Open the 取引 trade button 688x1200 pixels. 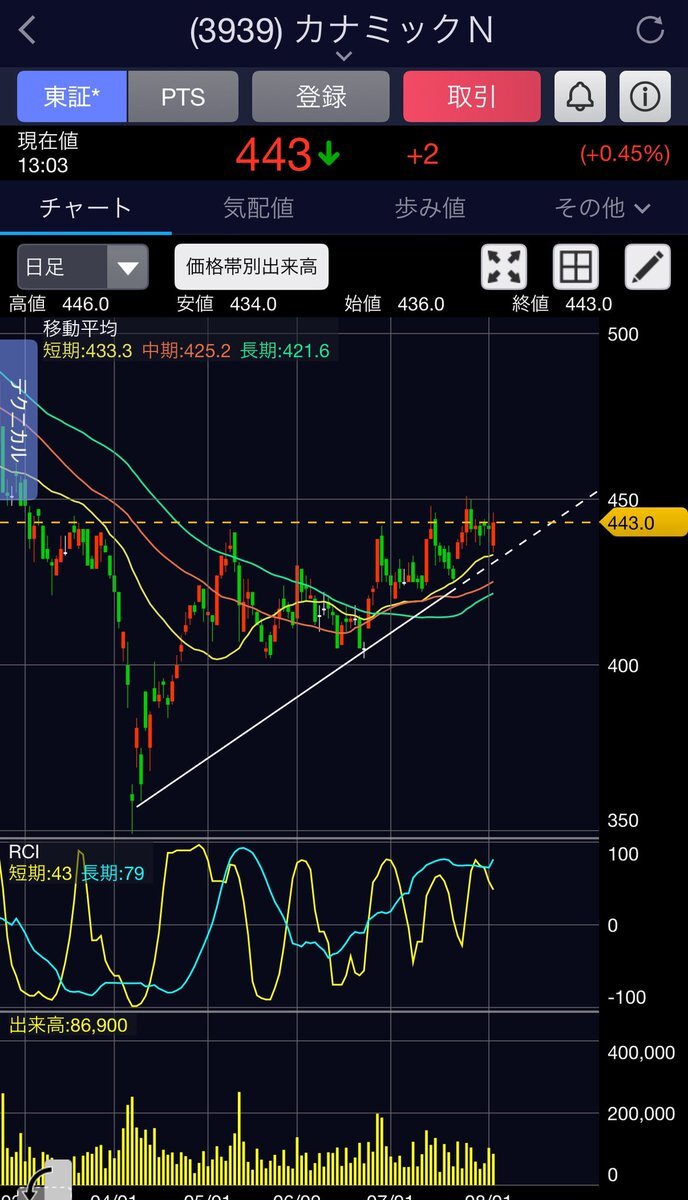coord(471,97)
